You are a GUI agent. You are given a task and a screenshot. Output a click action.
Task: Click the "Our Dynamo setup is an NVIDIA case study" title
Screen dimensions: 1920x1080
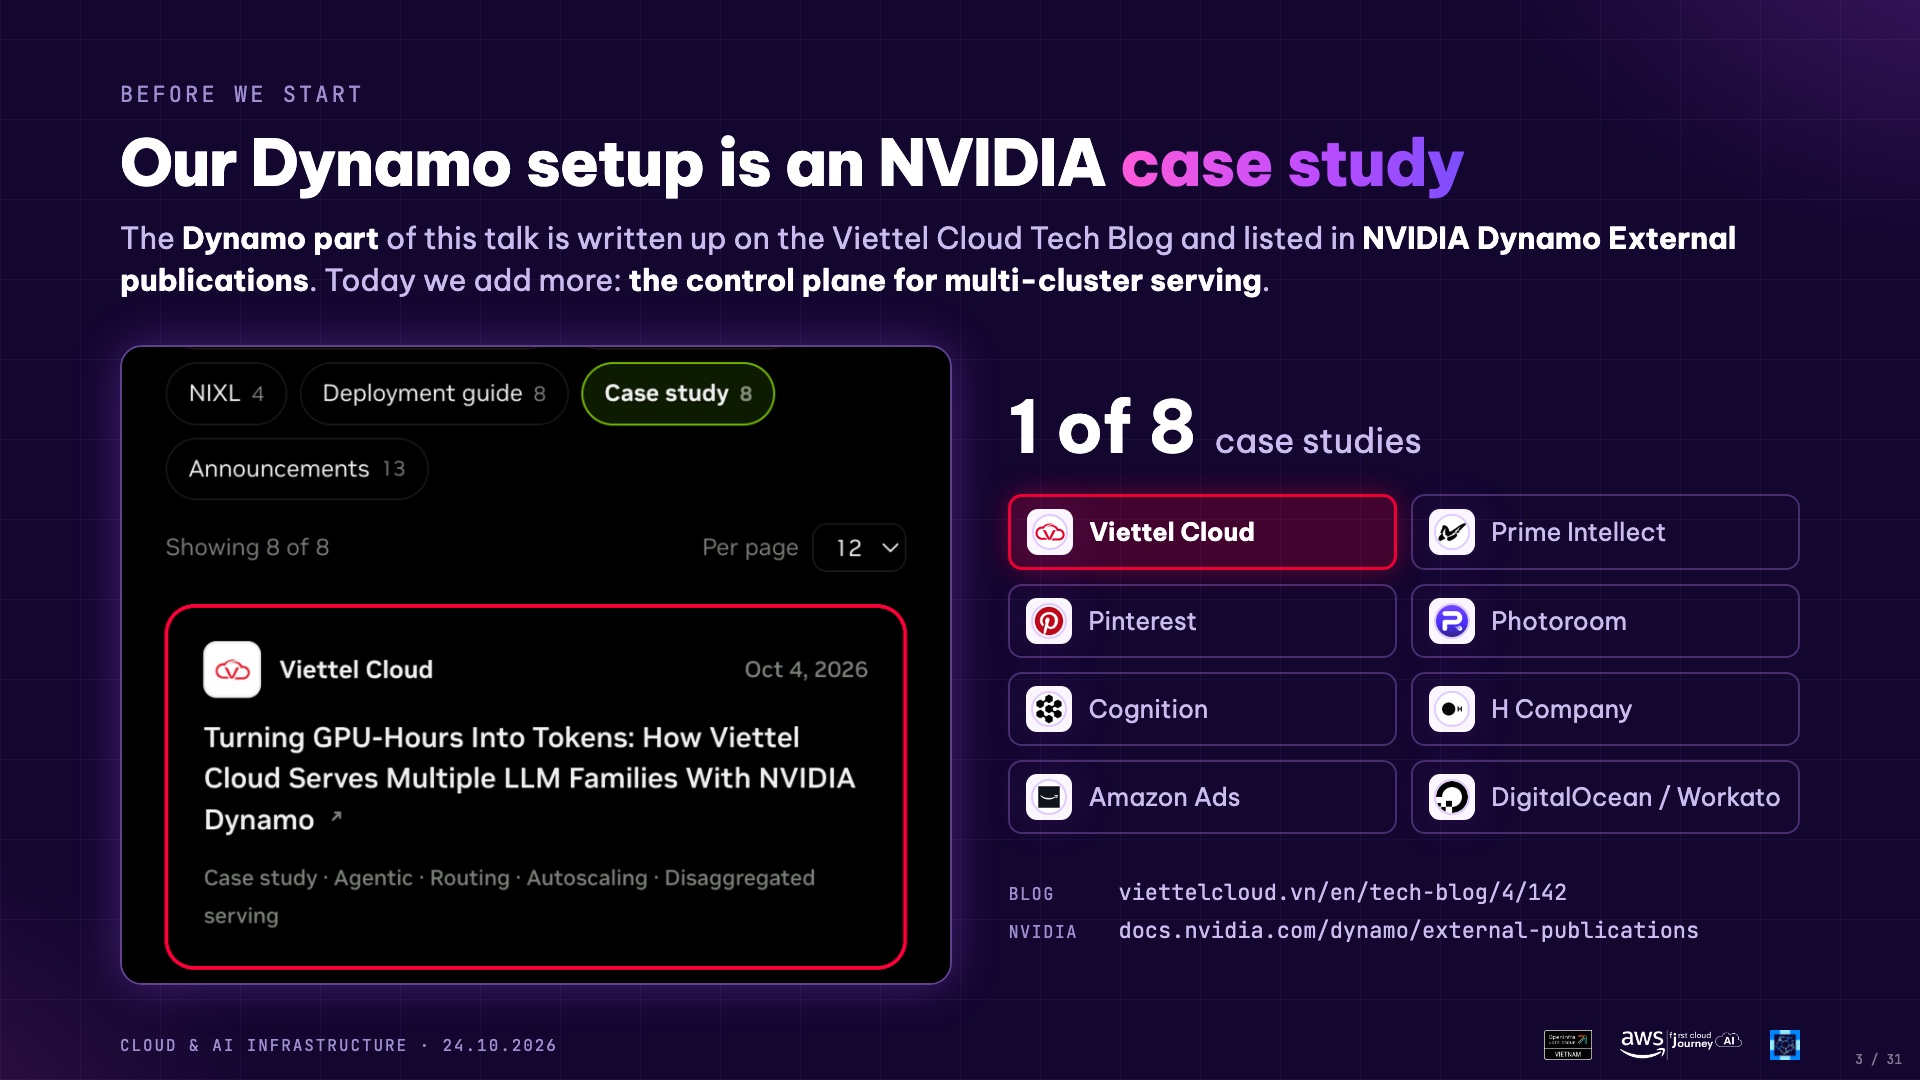pos(792,164)
